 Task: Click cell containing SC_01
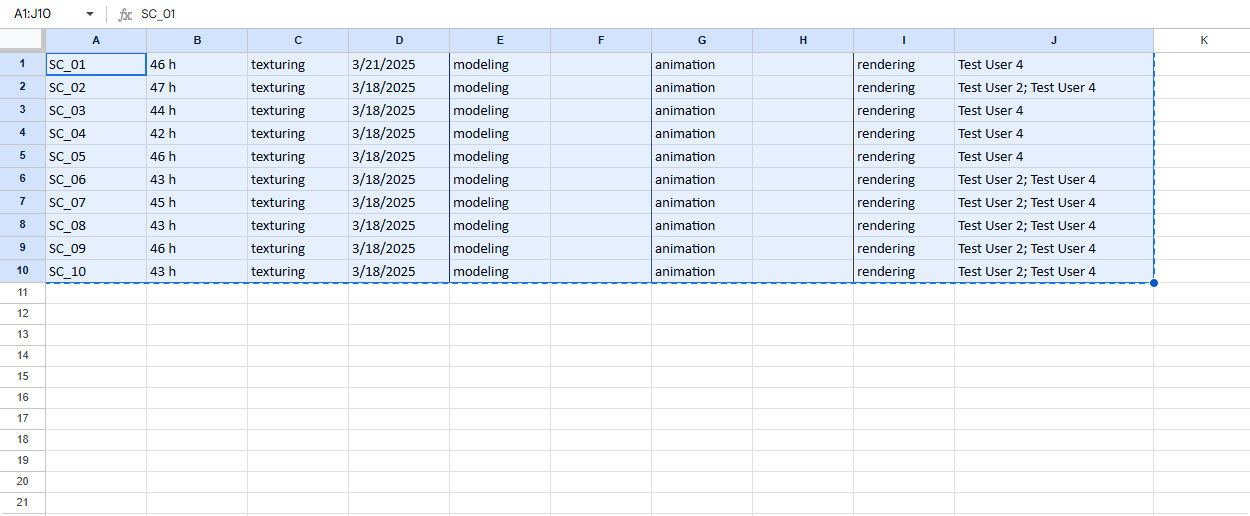(96, 64)
